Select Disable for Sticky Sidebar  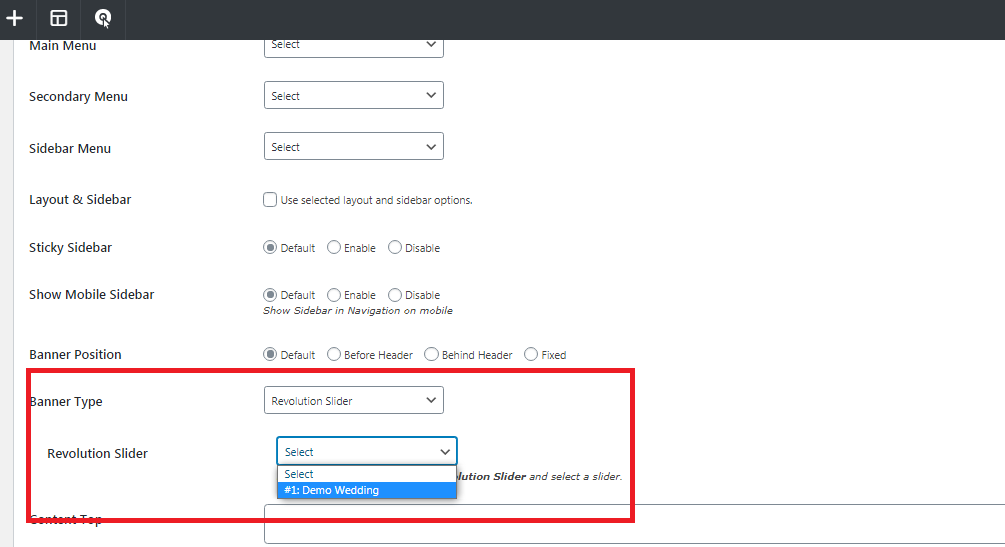(395, 248)
